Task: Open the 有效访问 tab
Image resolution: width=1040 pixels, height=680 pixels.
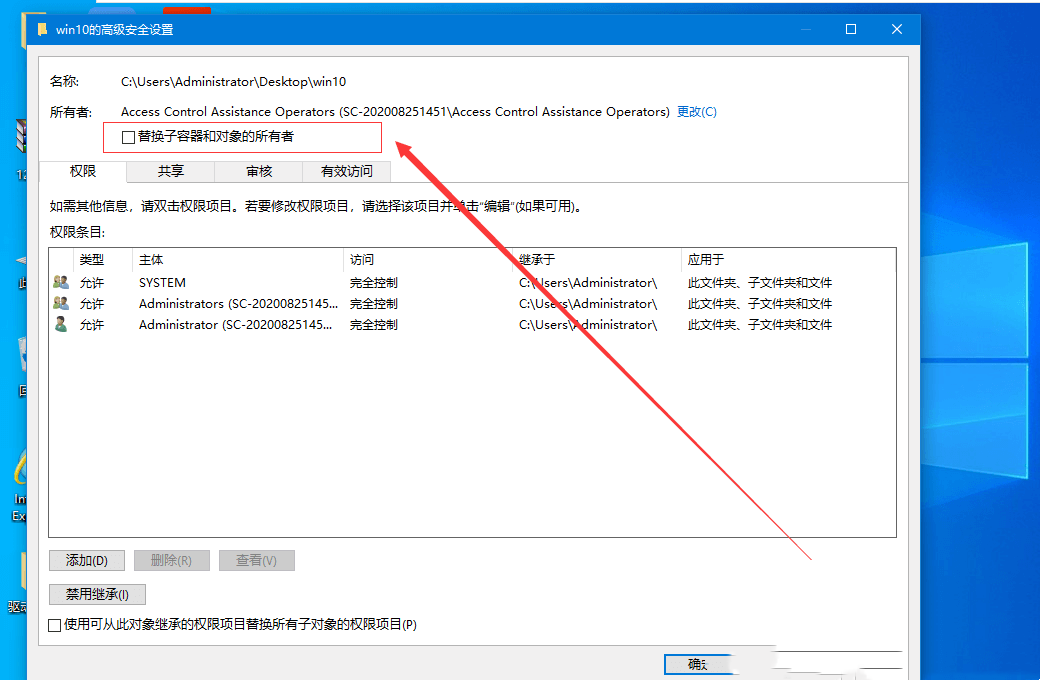Action: (345, 171)
